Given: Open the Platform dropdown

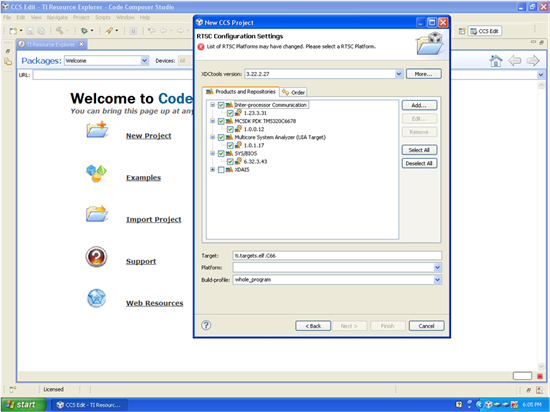Looking at the screenshot, I should pos(437,268).
